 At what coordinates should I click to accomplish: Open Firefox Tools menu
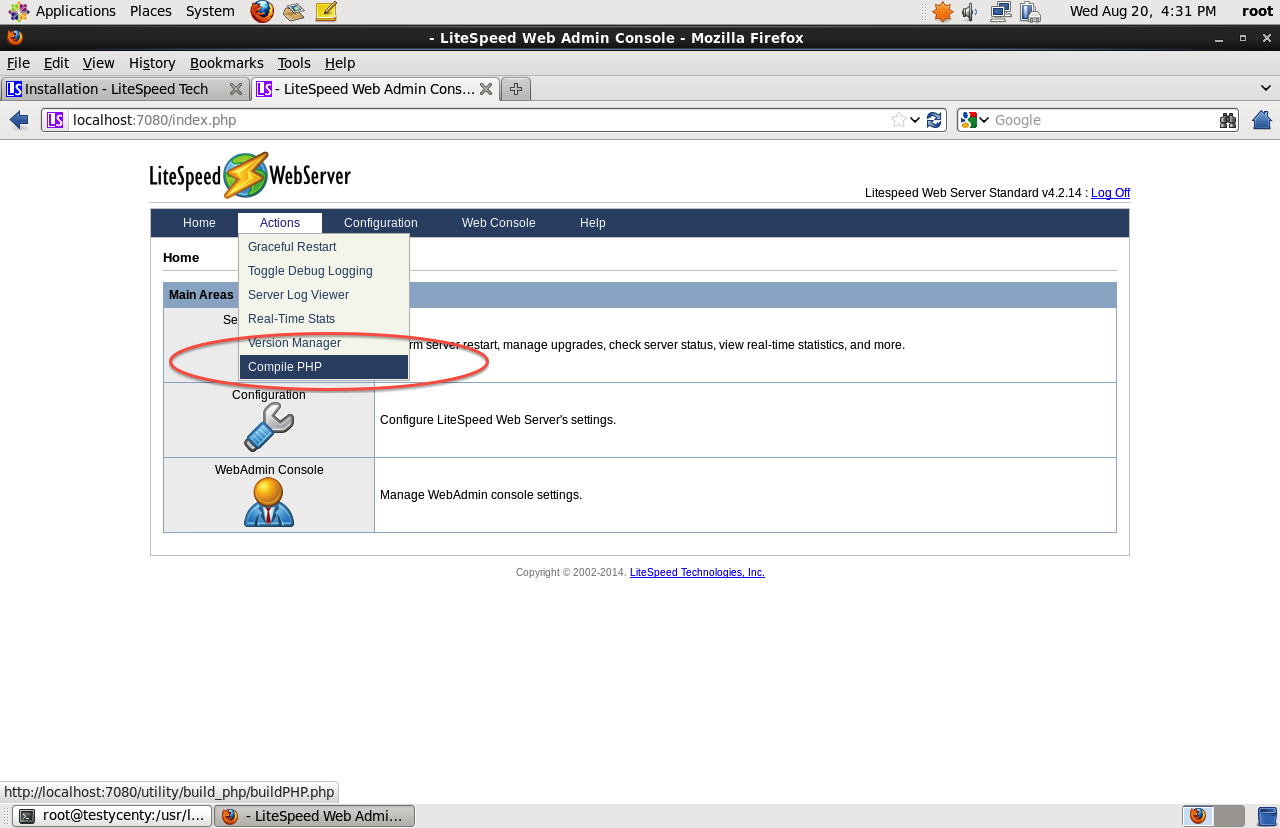coord(294,63)
